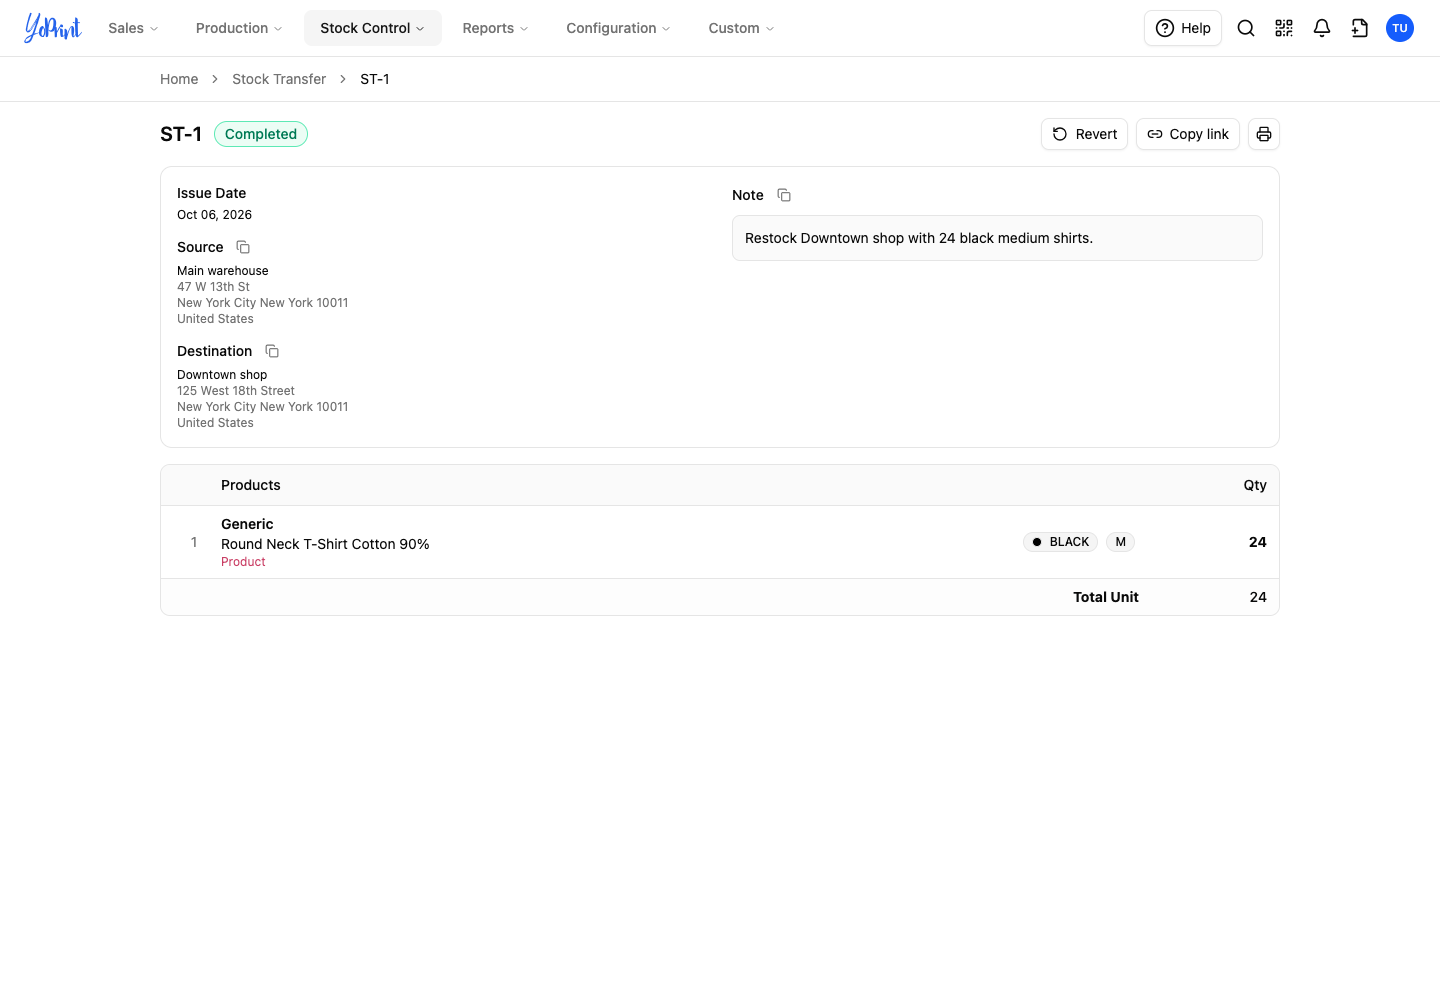1440x1000 pixels.
Task: Copy the Note text
Action: click(784, 195)
